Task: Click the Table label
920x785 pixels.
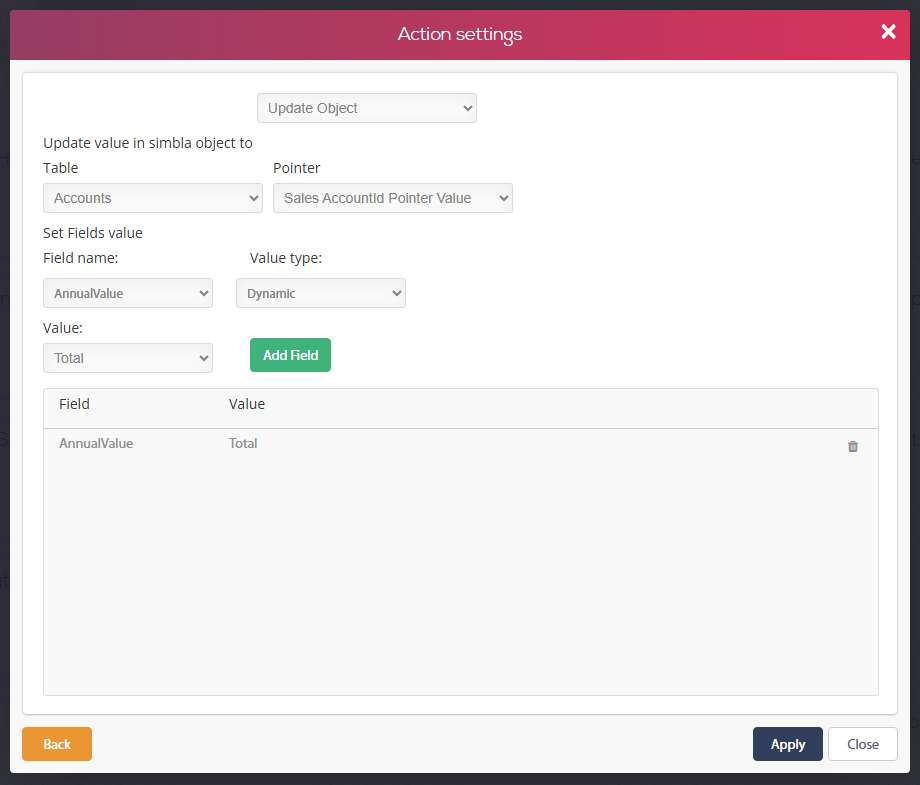Action: 60,168
